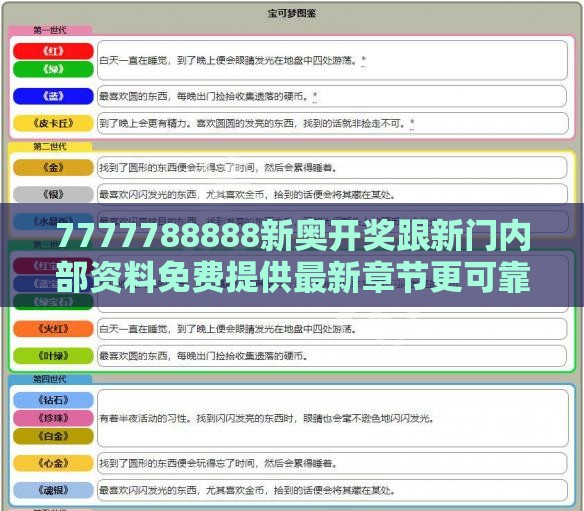Open the 《心金》 version link

[x=53, y=463]
